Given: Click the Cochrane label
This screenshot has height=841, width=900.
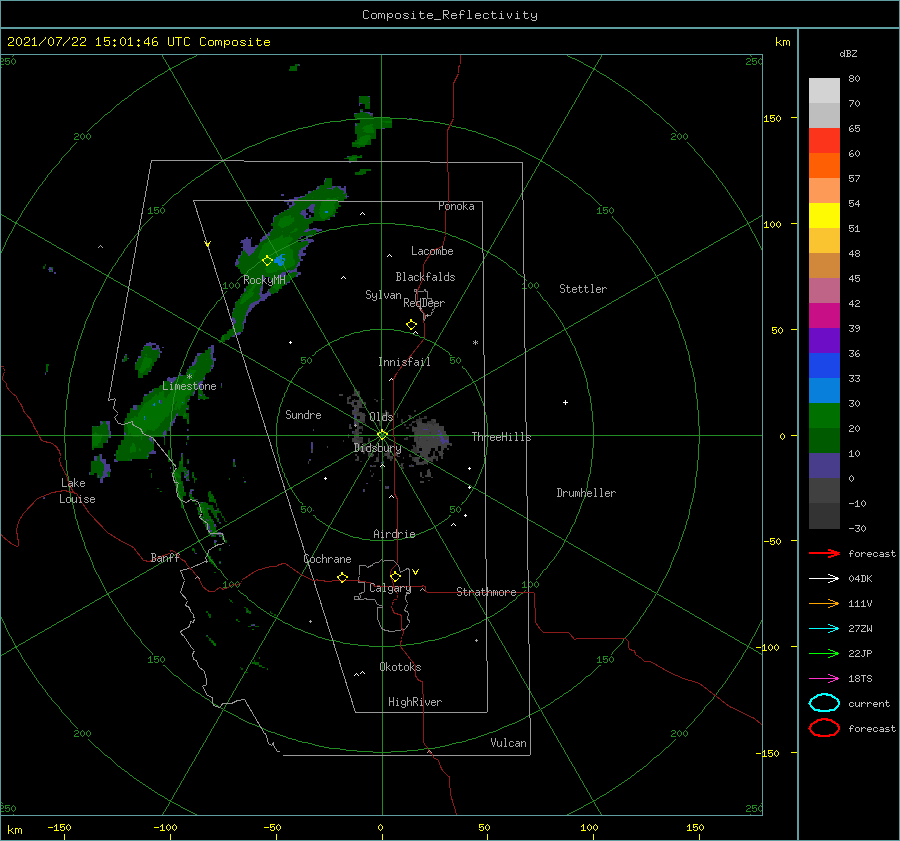Looking at the screenshot, I should point(327,559).
